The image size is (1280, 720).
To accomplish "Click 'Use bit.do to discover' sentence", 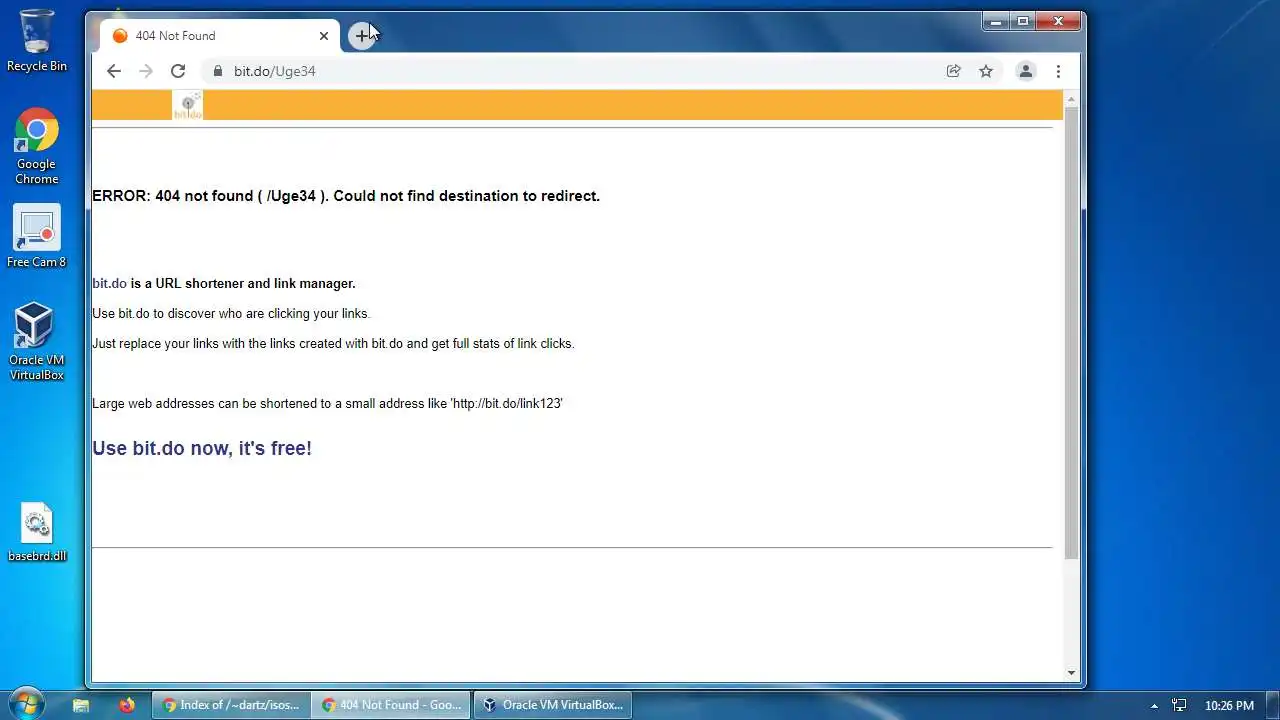I will coord(231,313).
